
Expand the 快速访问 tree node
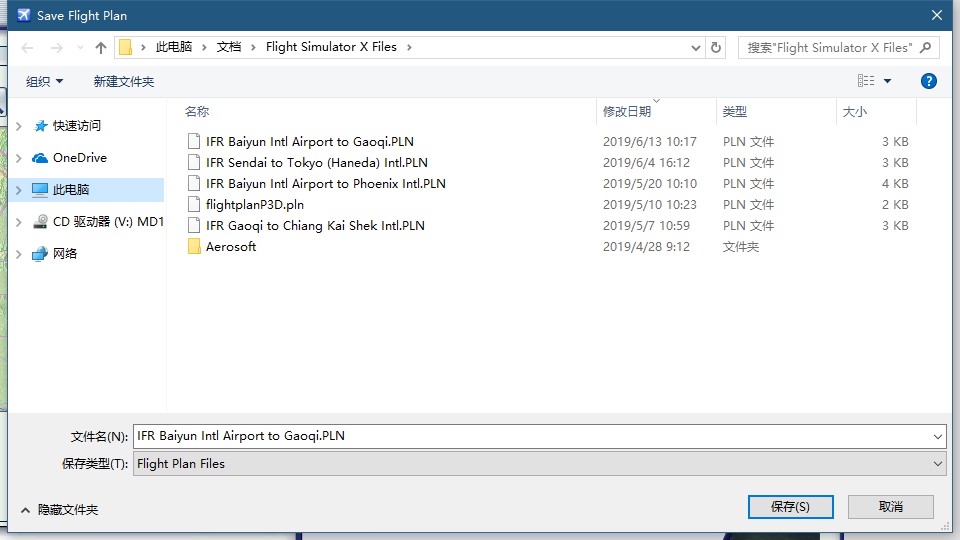[x=18, y=126]
